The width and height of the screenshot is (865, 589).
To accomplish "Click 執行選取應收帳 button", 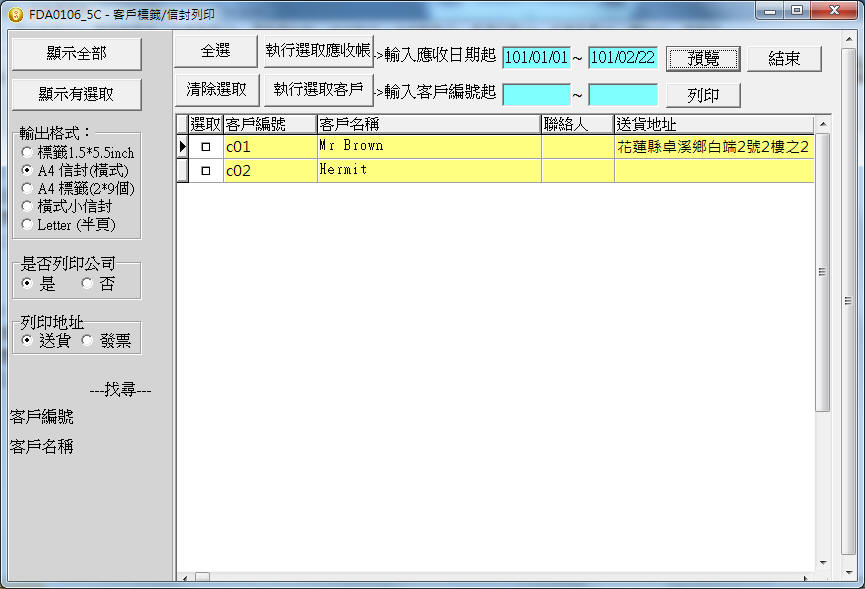I will pos(318,51).
